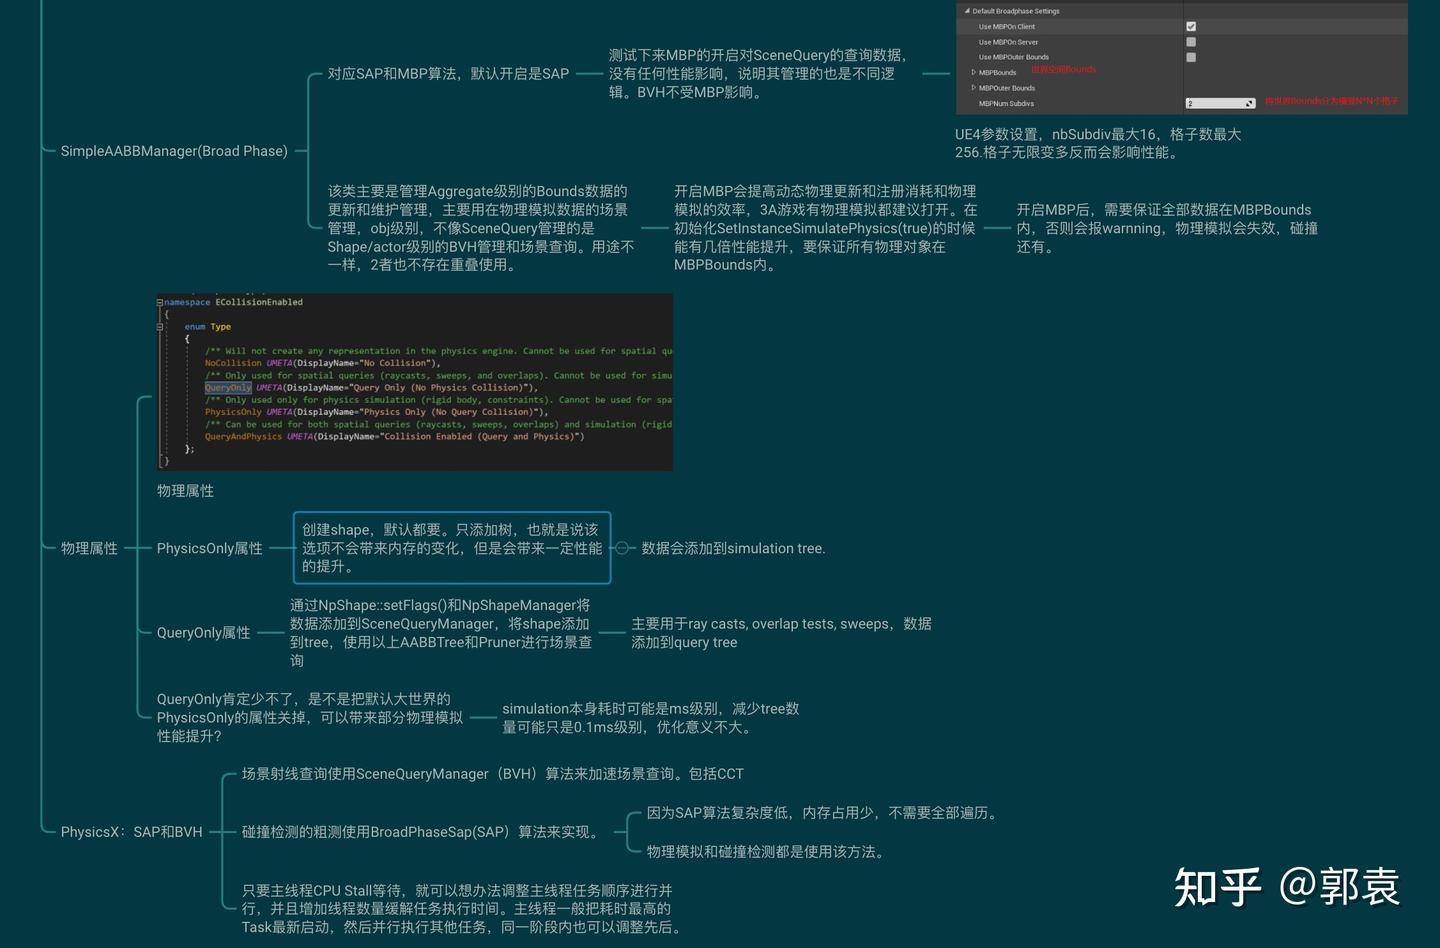
Task: Click the enum Type code fold marker
Action: pos(162,326)
